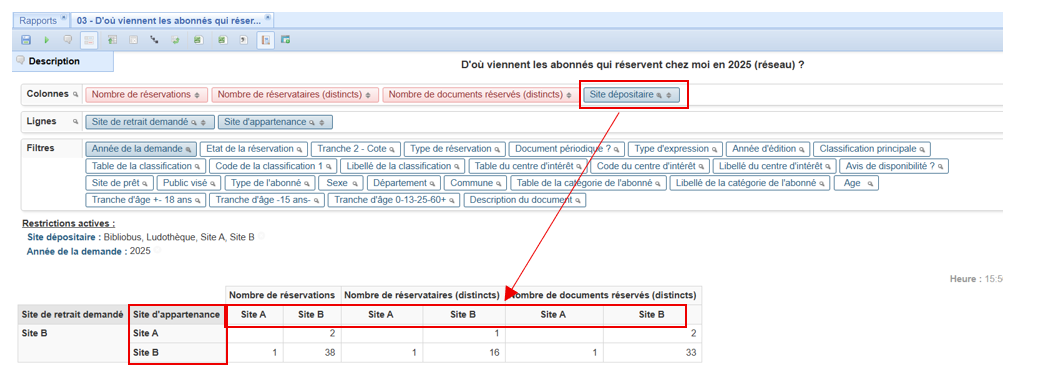This screenshot has height=388, width=1050.
Task: Open the Sexe filter
Action: (x=341, y=183)
